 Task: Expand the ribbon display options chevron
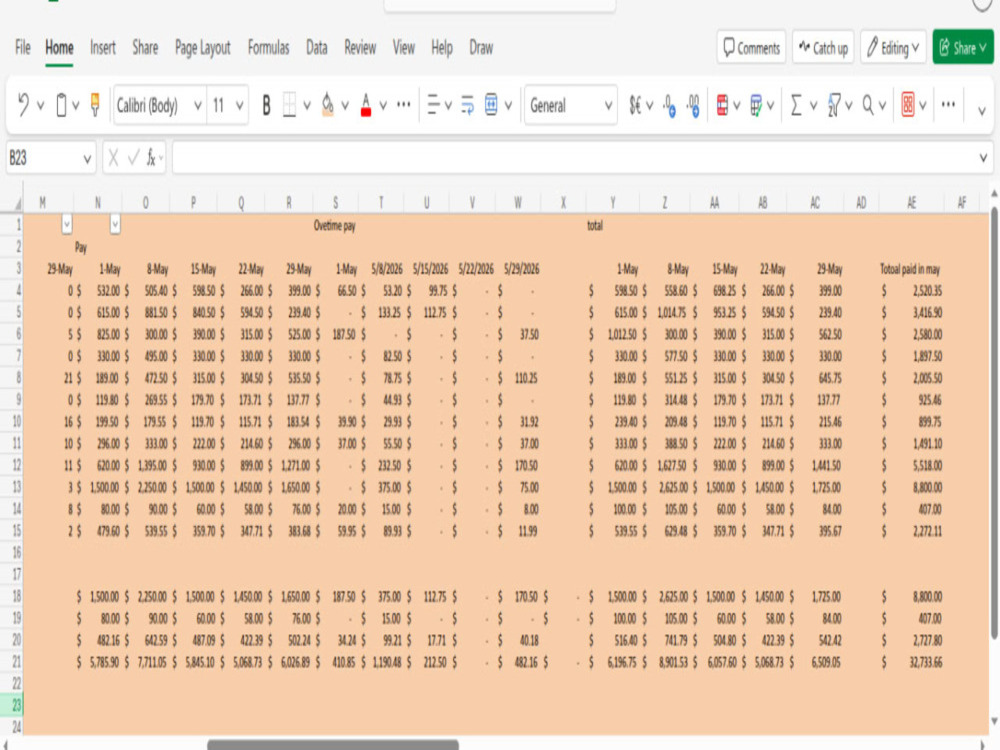(x=982, y=111)
